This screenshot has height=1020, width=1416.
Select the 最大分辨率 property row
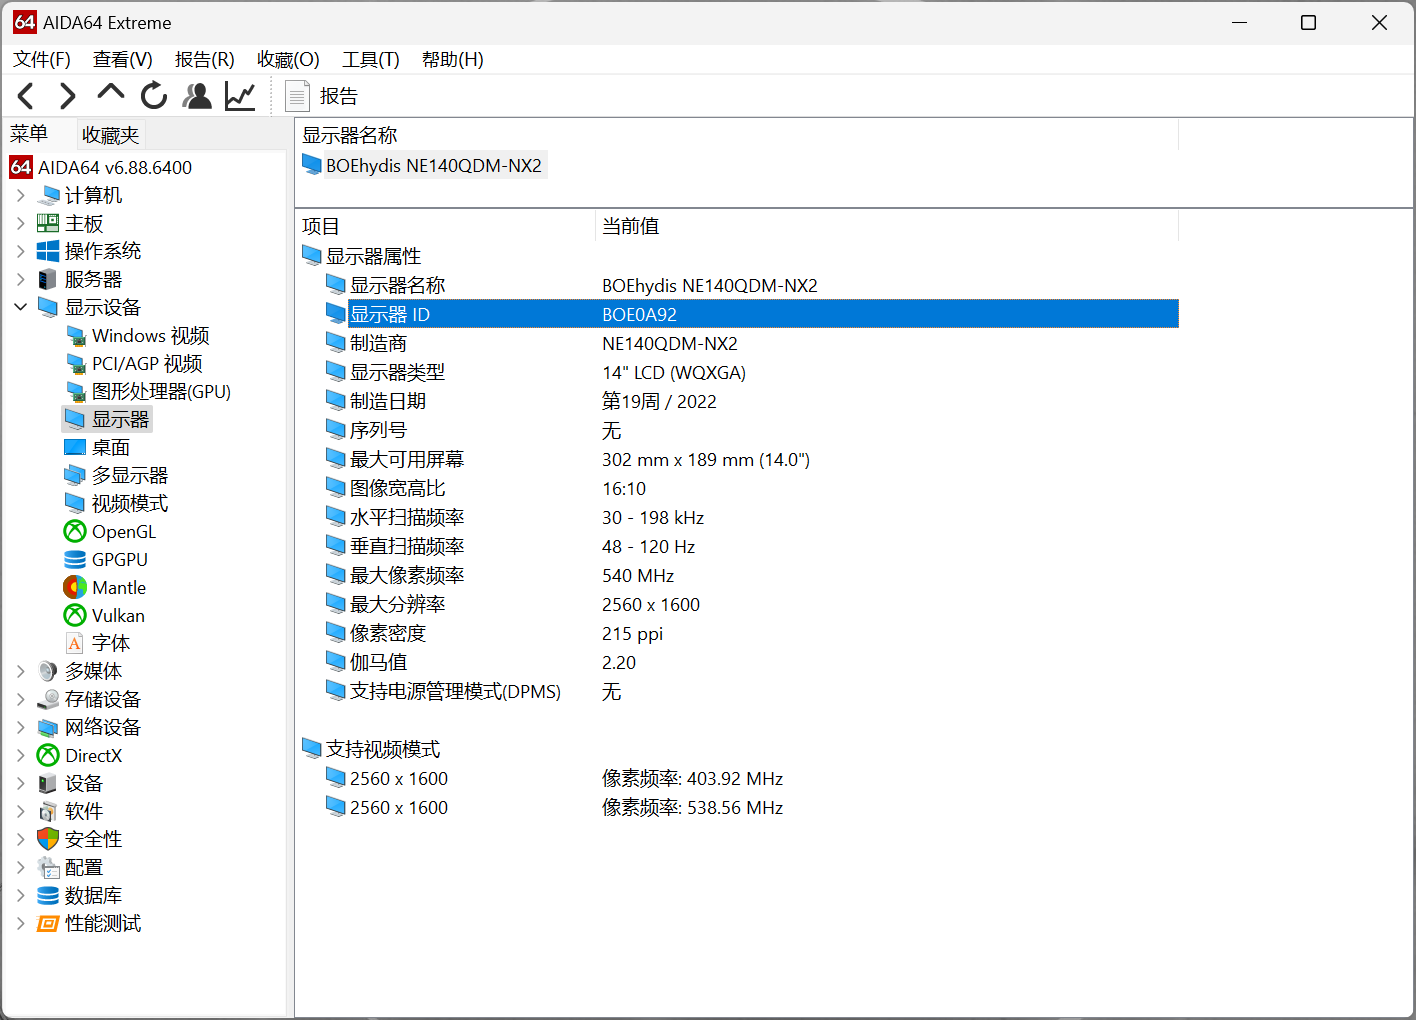pyautogui.click(x=751, y=604)
